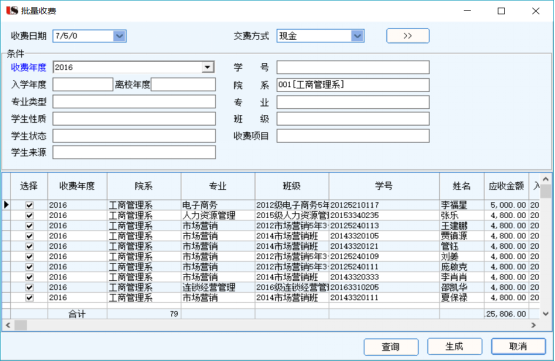Click the 生成 button
Image resolution: width=555 pixels, height=361 pixels.
454,346
